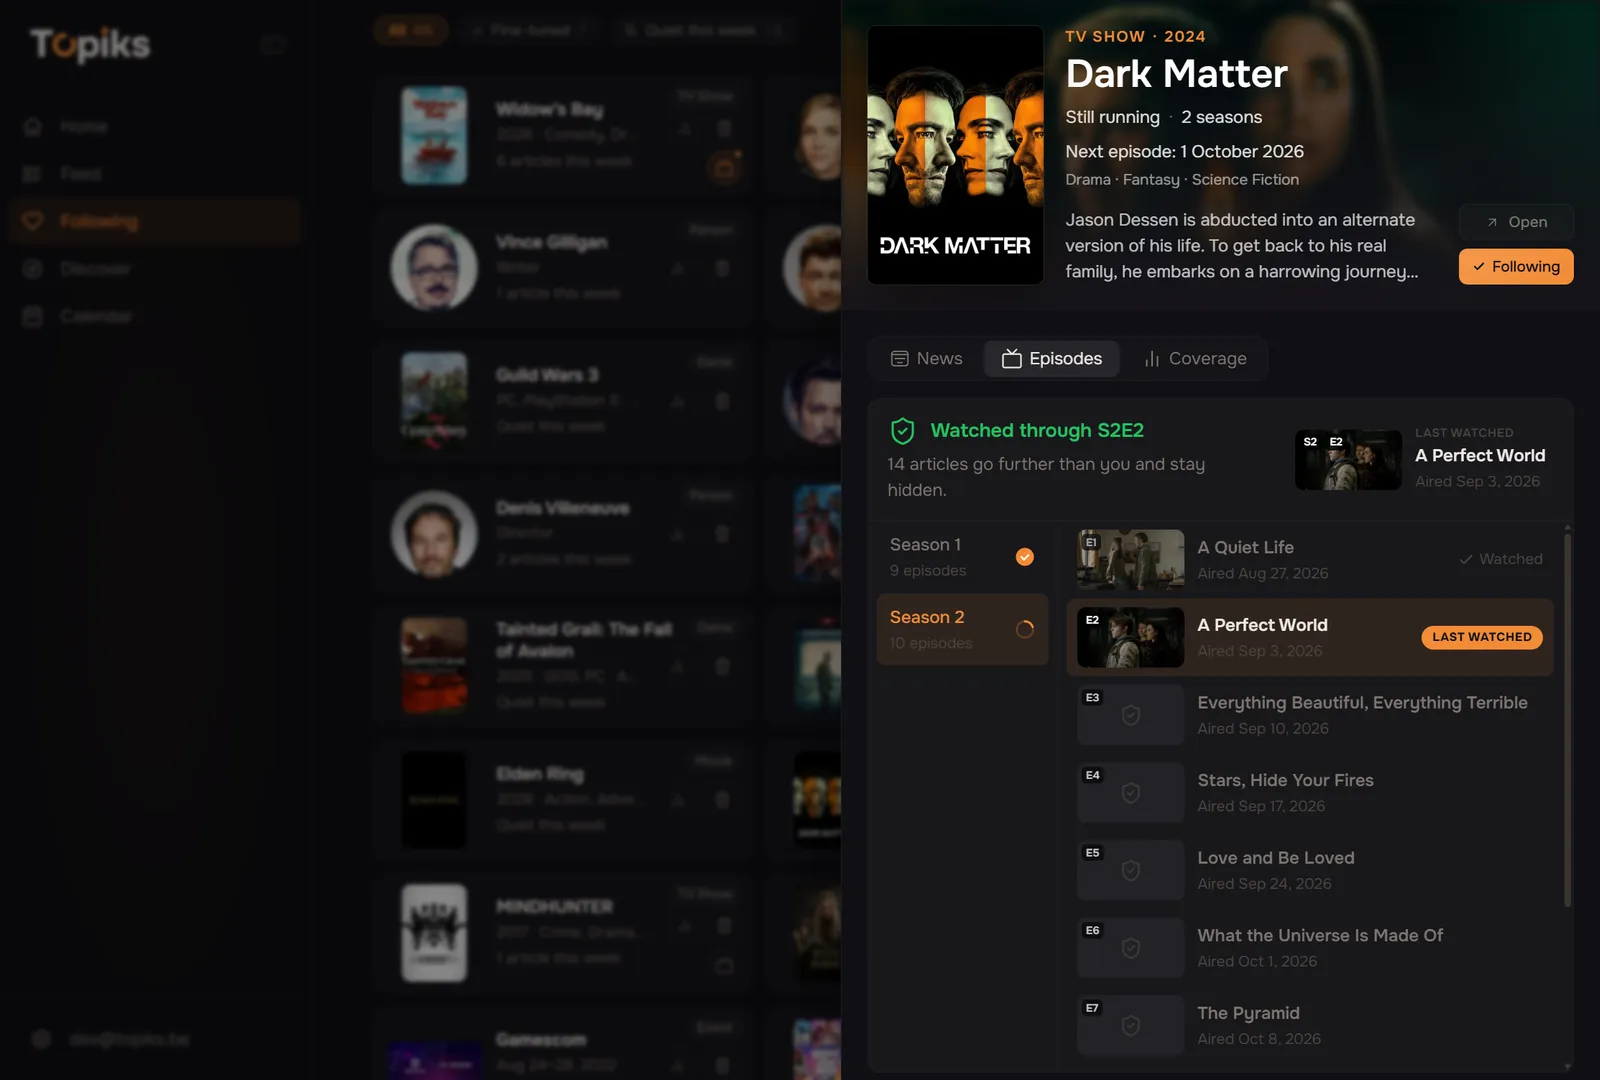Click the E1 A Quiet Life thumbnail
The image size is (1600, 1080).
pos(1131,560)
